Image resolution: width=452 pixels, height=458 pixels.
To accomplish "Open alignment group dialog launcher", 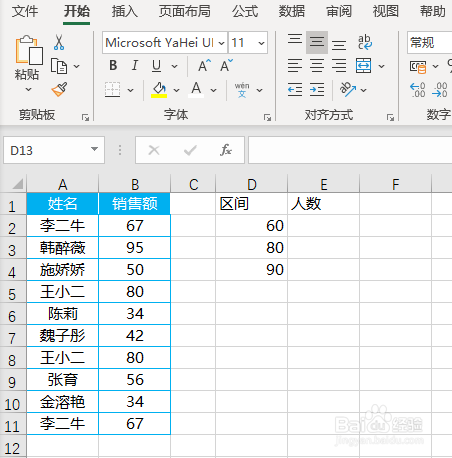I will [x=390, y=117].
